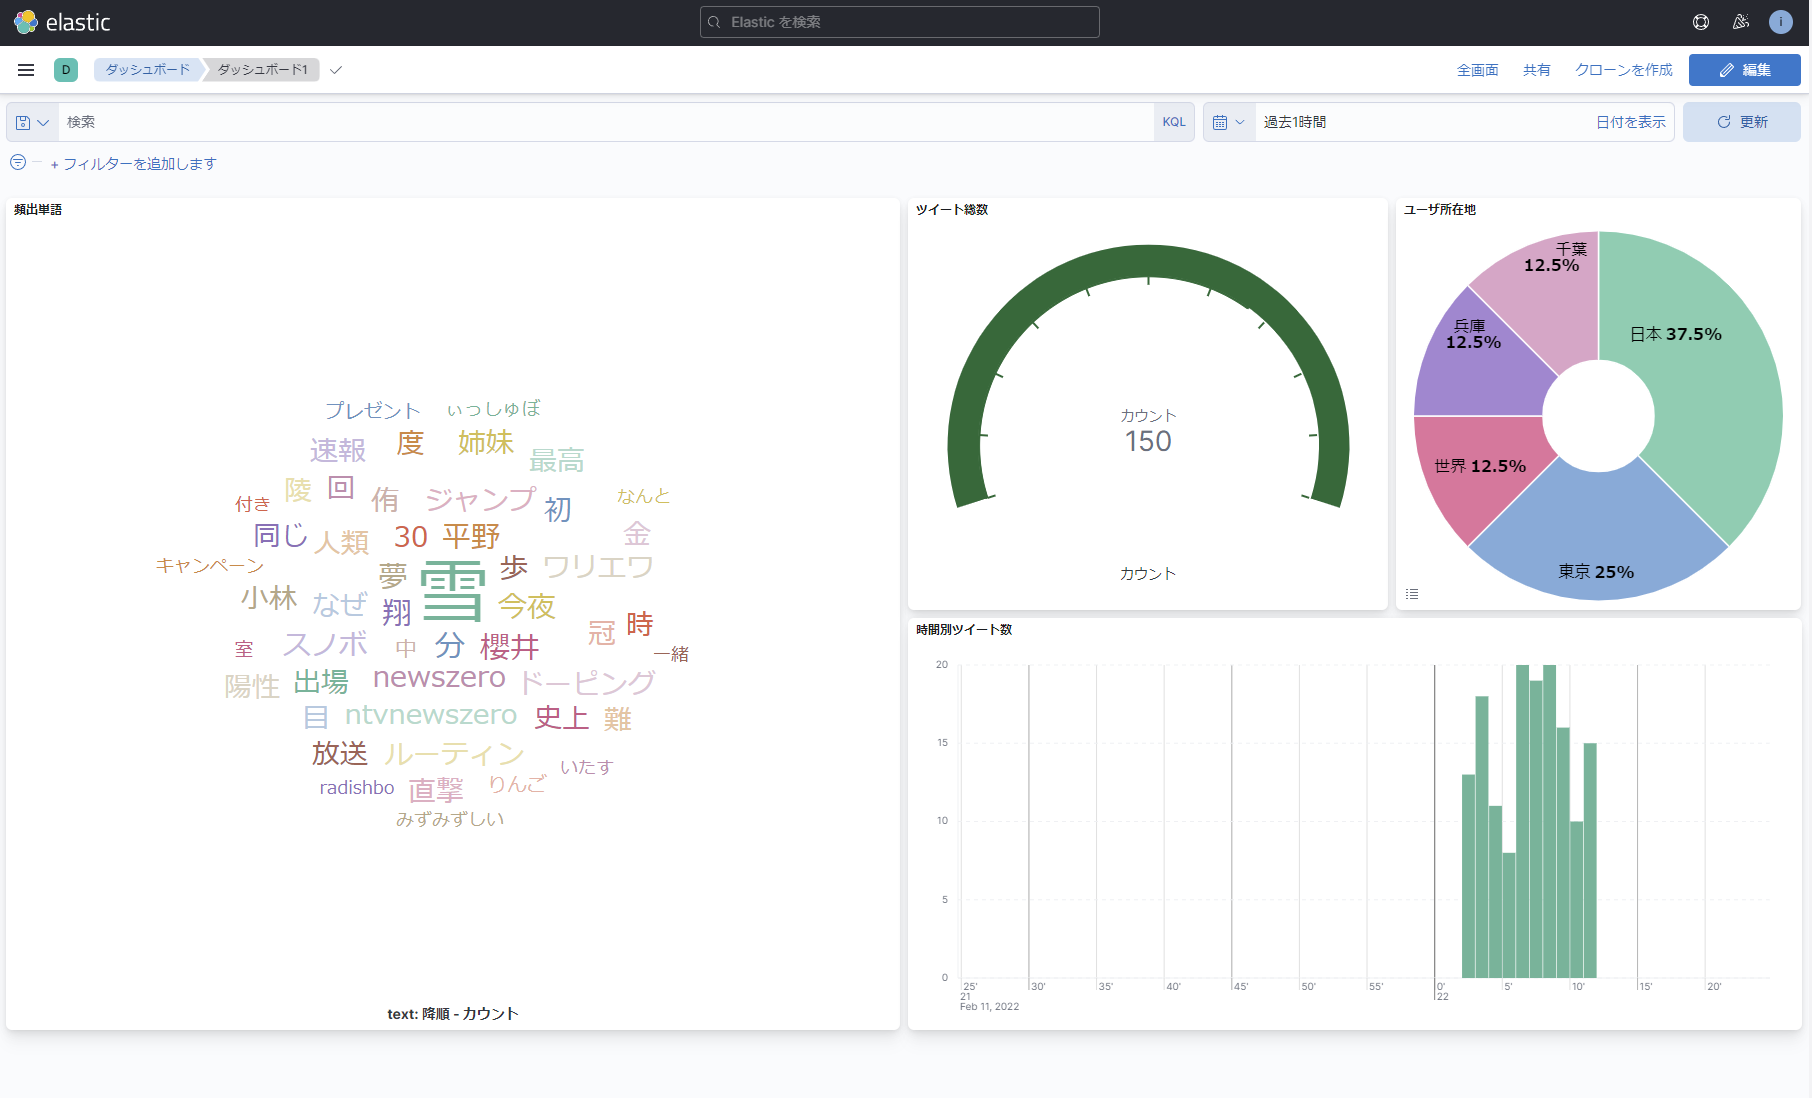Select the ダッシュボード1 breadcrumb

click(x=262, y=70)
